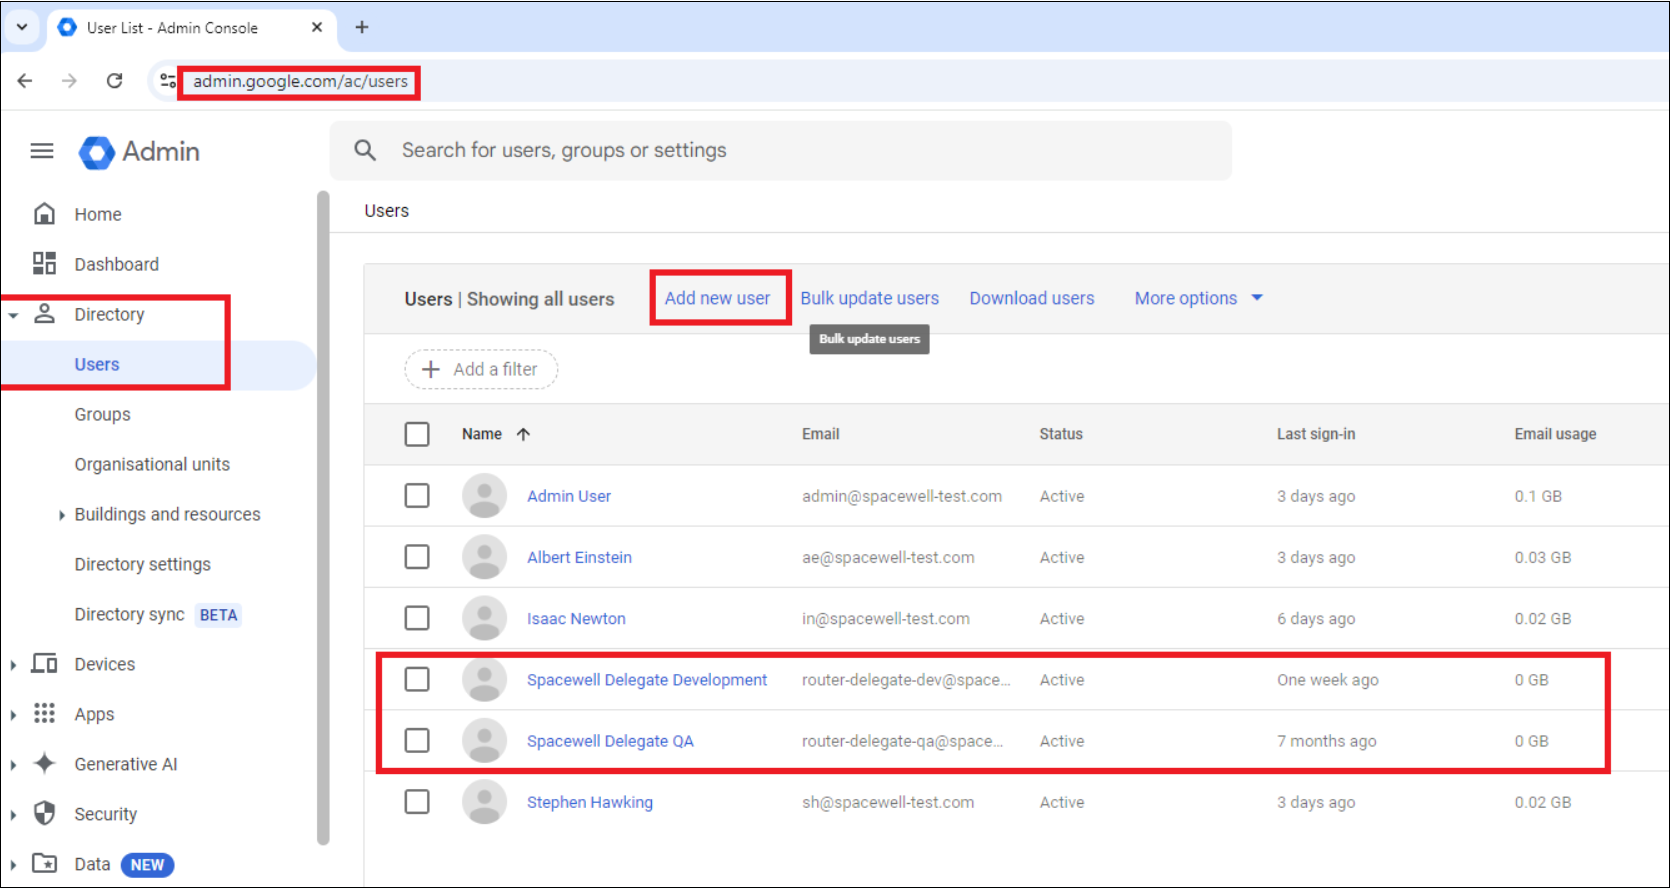Close the User List tab
Image resolution: width=1670 pixels, height=889 pixels.
(x=317, y=27)
